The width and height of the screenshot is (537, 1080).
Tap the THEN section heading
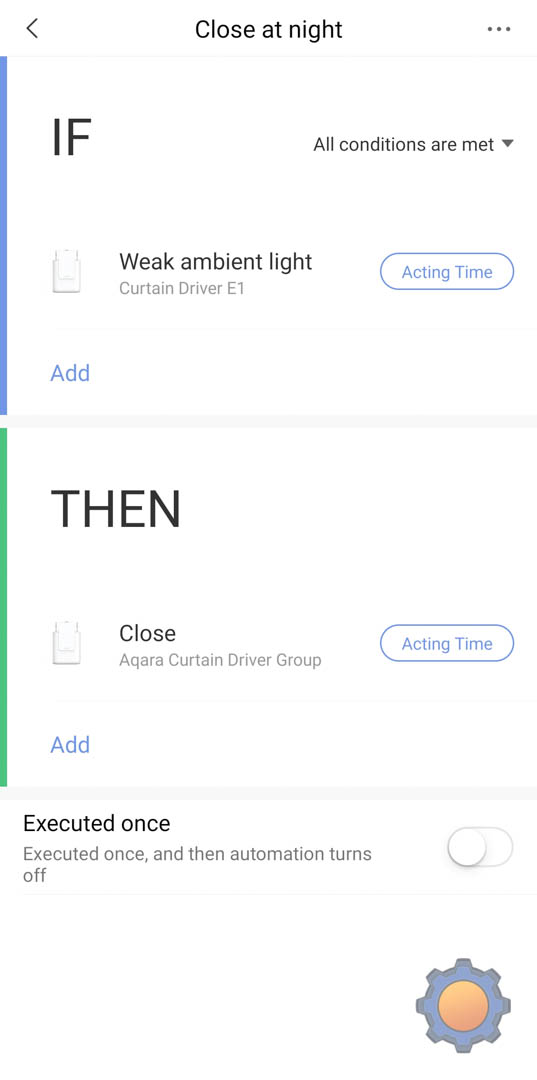pos(116,509)
